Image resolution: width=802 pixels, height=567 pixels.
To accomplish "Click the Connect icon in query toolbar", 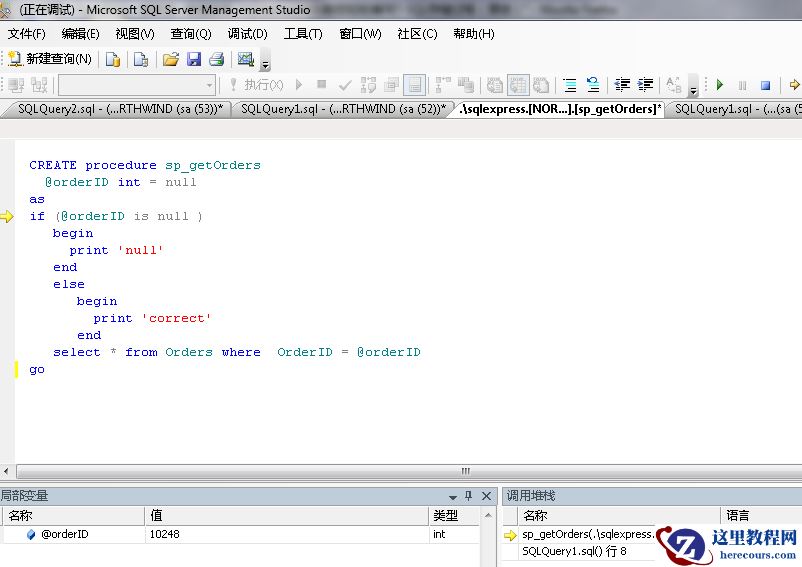I will [16, 85].
